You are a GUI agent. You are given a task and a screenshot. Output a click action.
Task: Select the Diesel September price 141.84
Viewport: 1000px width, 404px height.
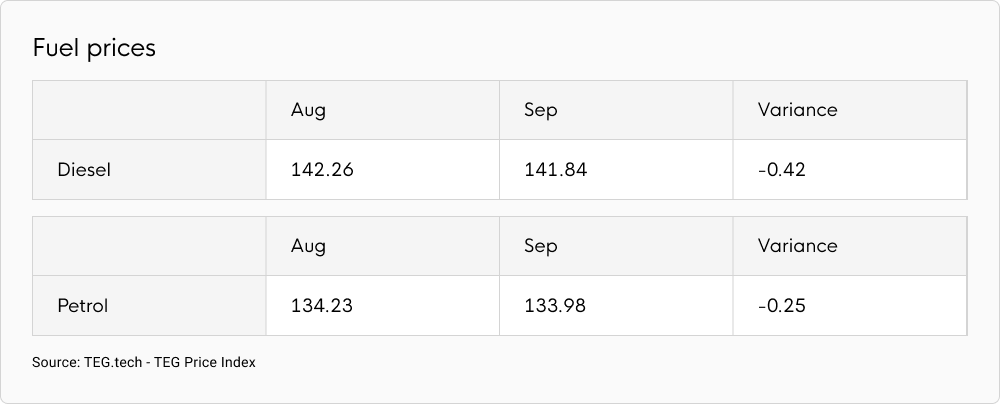555,170
